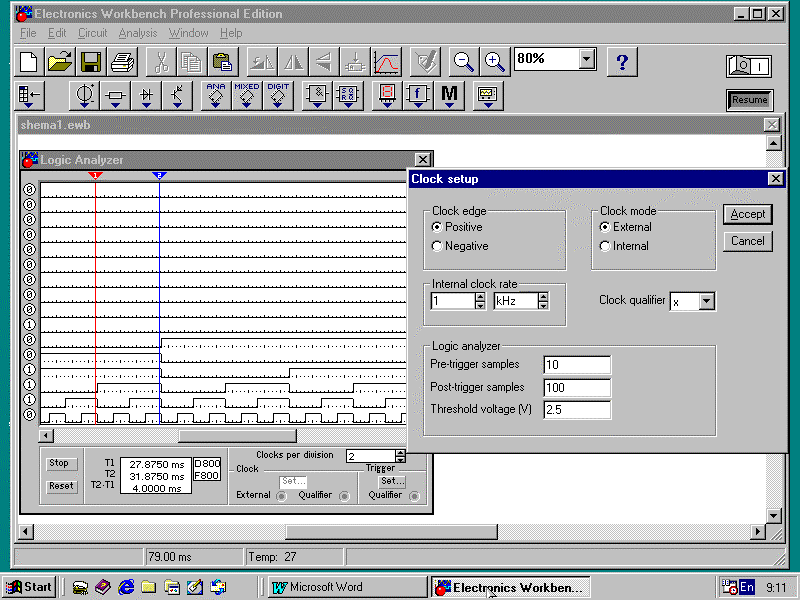Open the Logic Gates parts bin

click(317, 95)
